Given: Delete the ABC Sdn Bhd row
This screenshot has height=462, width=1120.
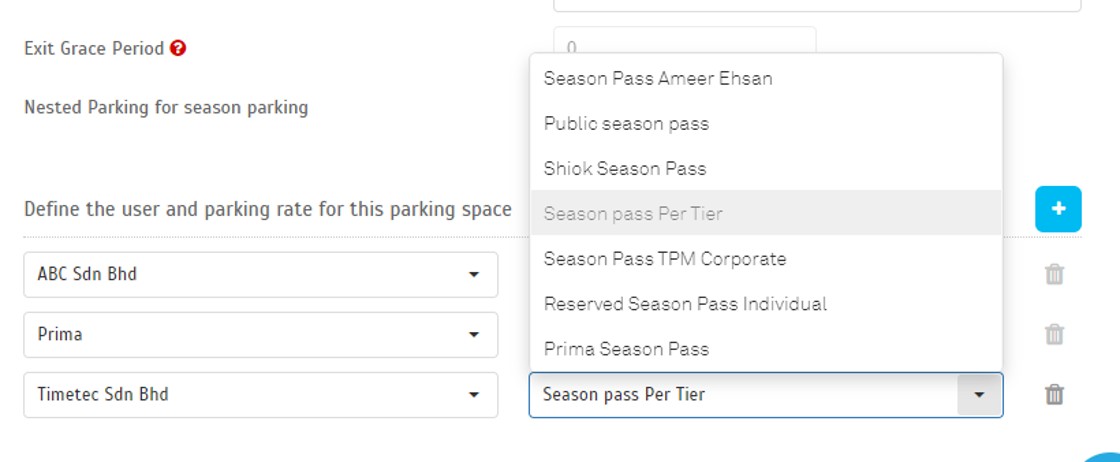Looking at the screenshot, I should point(1054,274).
